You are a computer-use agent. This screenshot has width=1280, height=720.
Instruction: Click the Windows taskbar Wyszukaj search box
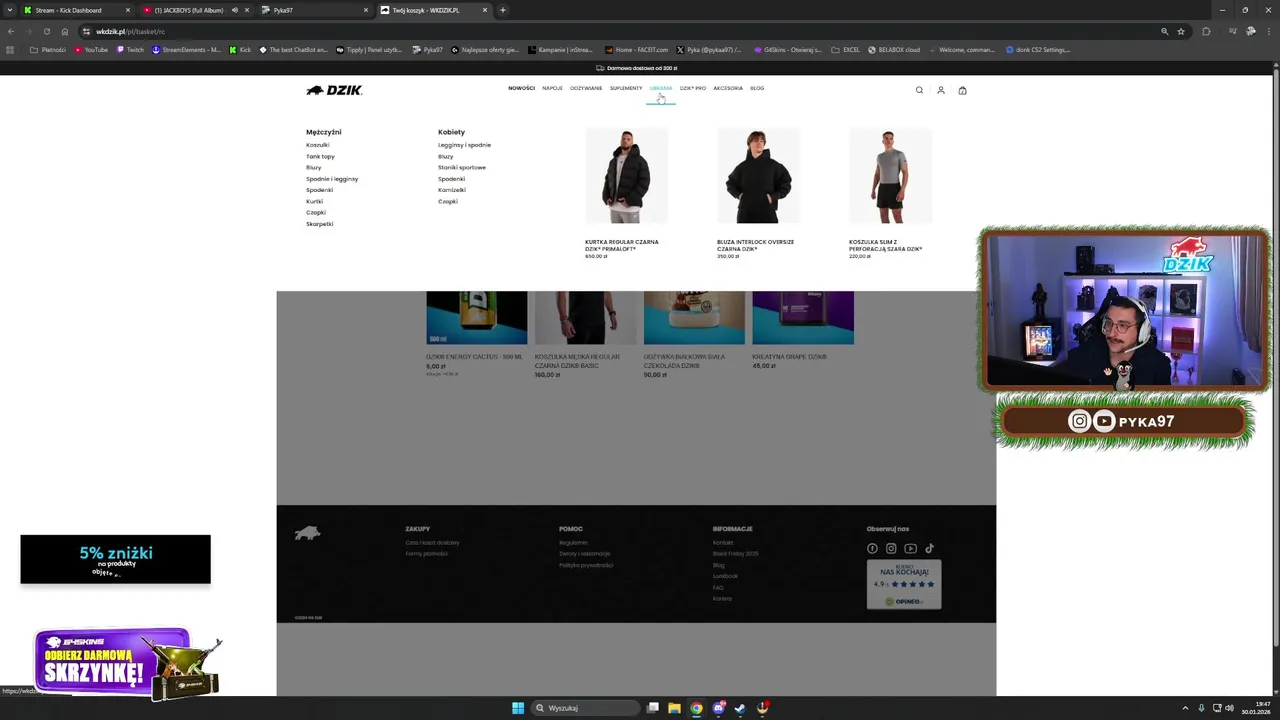coord(585,708)
